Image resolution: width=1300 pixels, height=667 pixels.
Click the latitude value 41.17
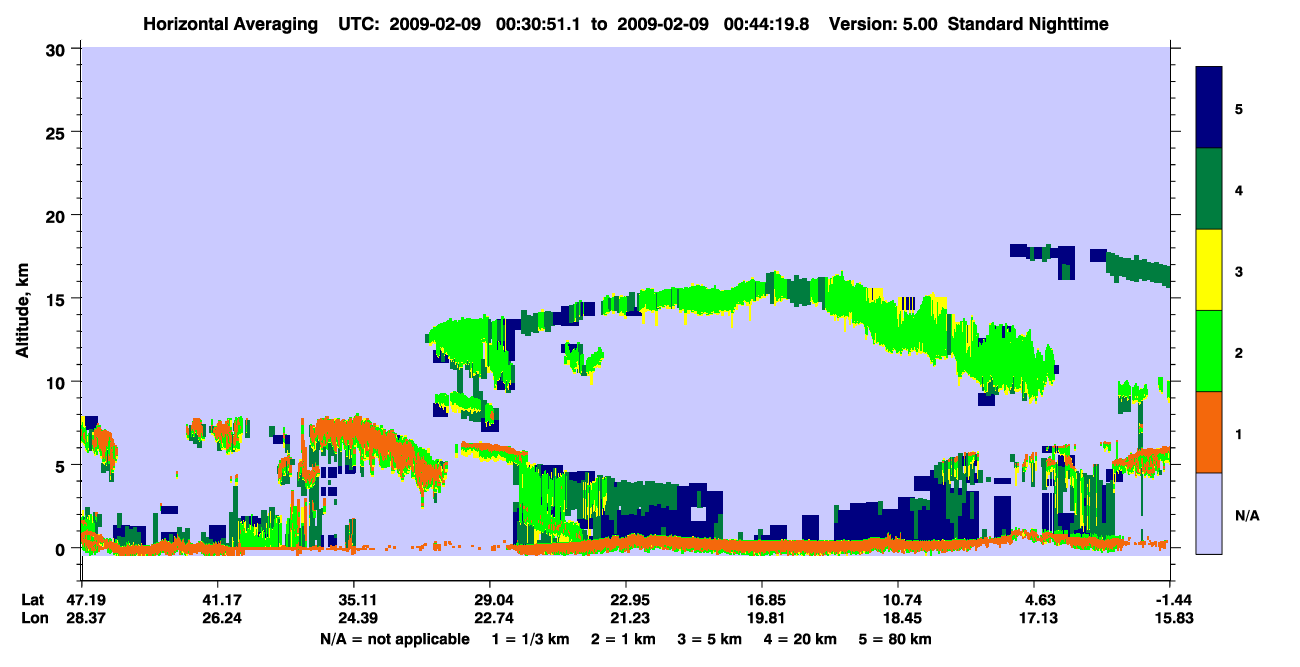pyautogui.click(x=217, y=600)
